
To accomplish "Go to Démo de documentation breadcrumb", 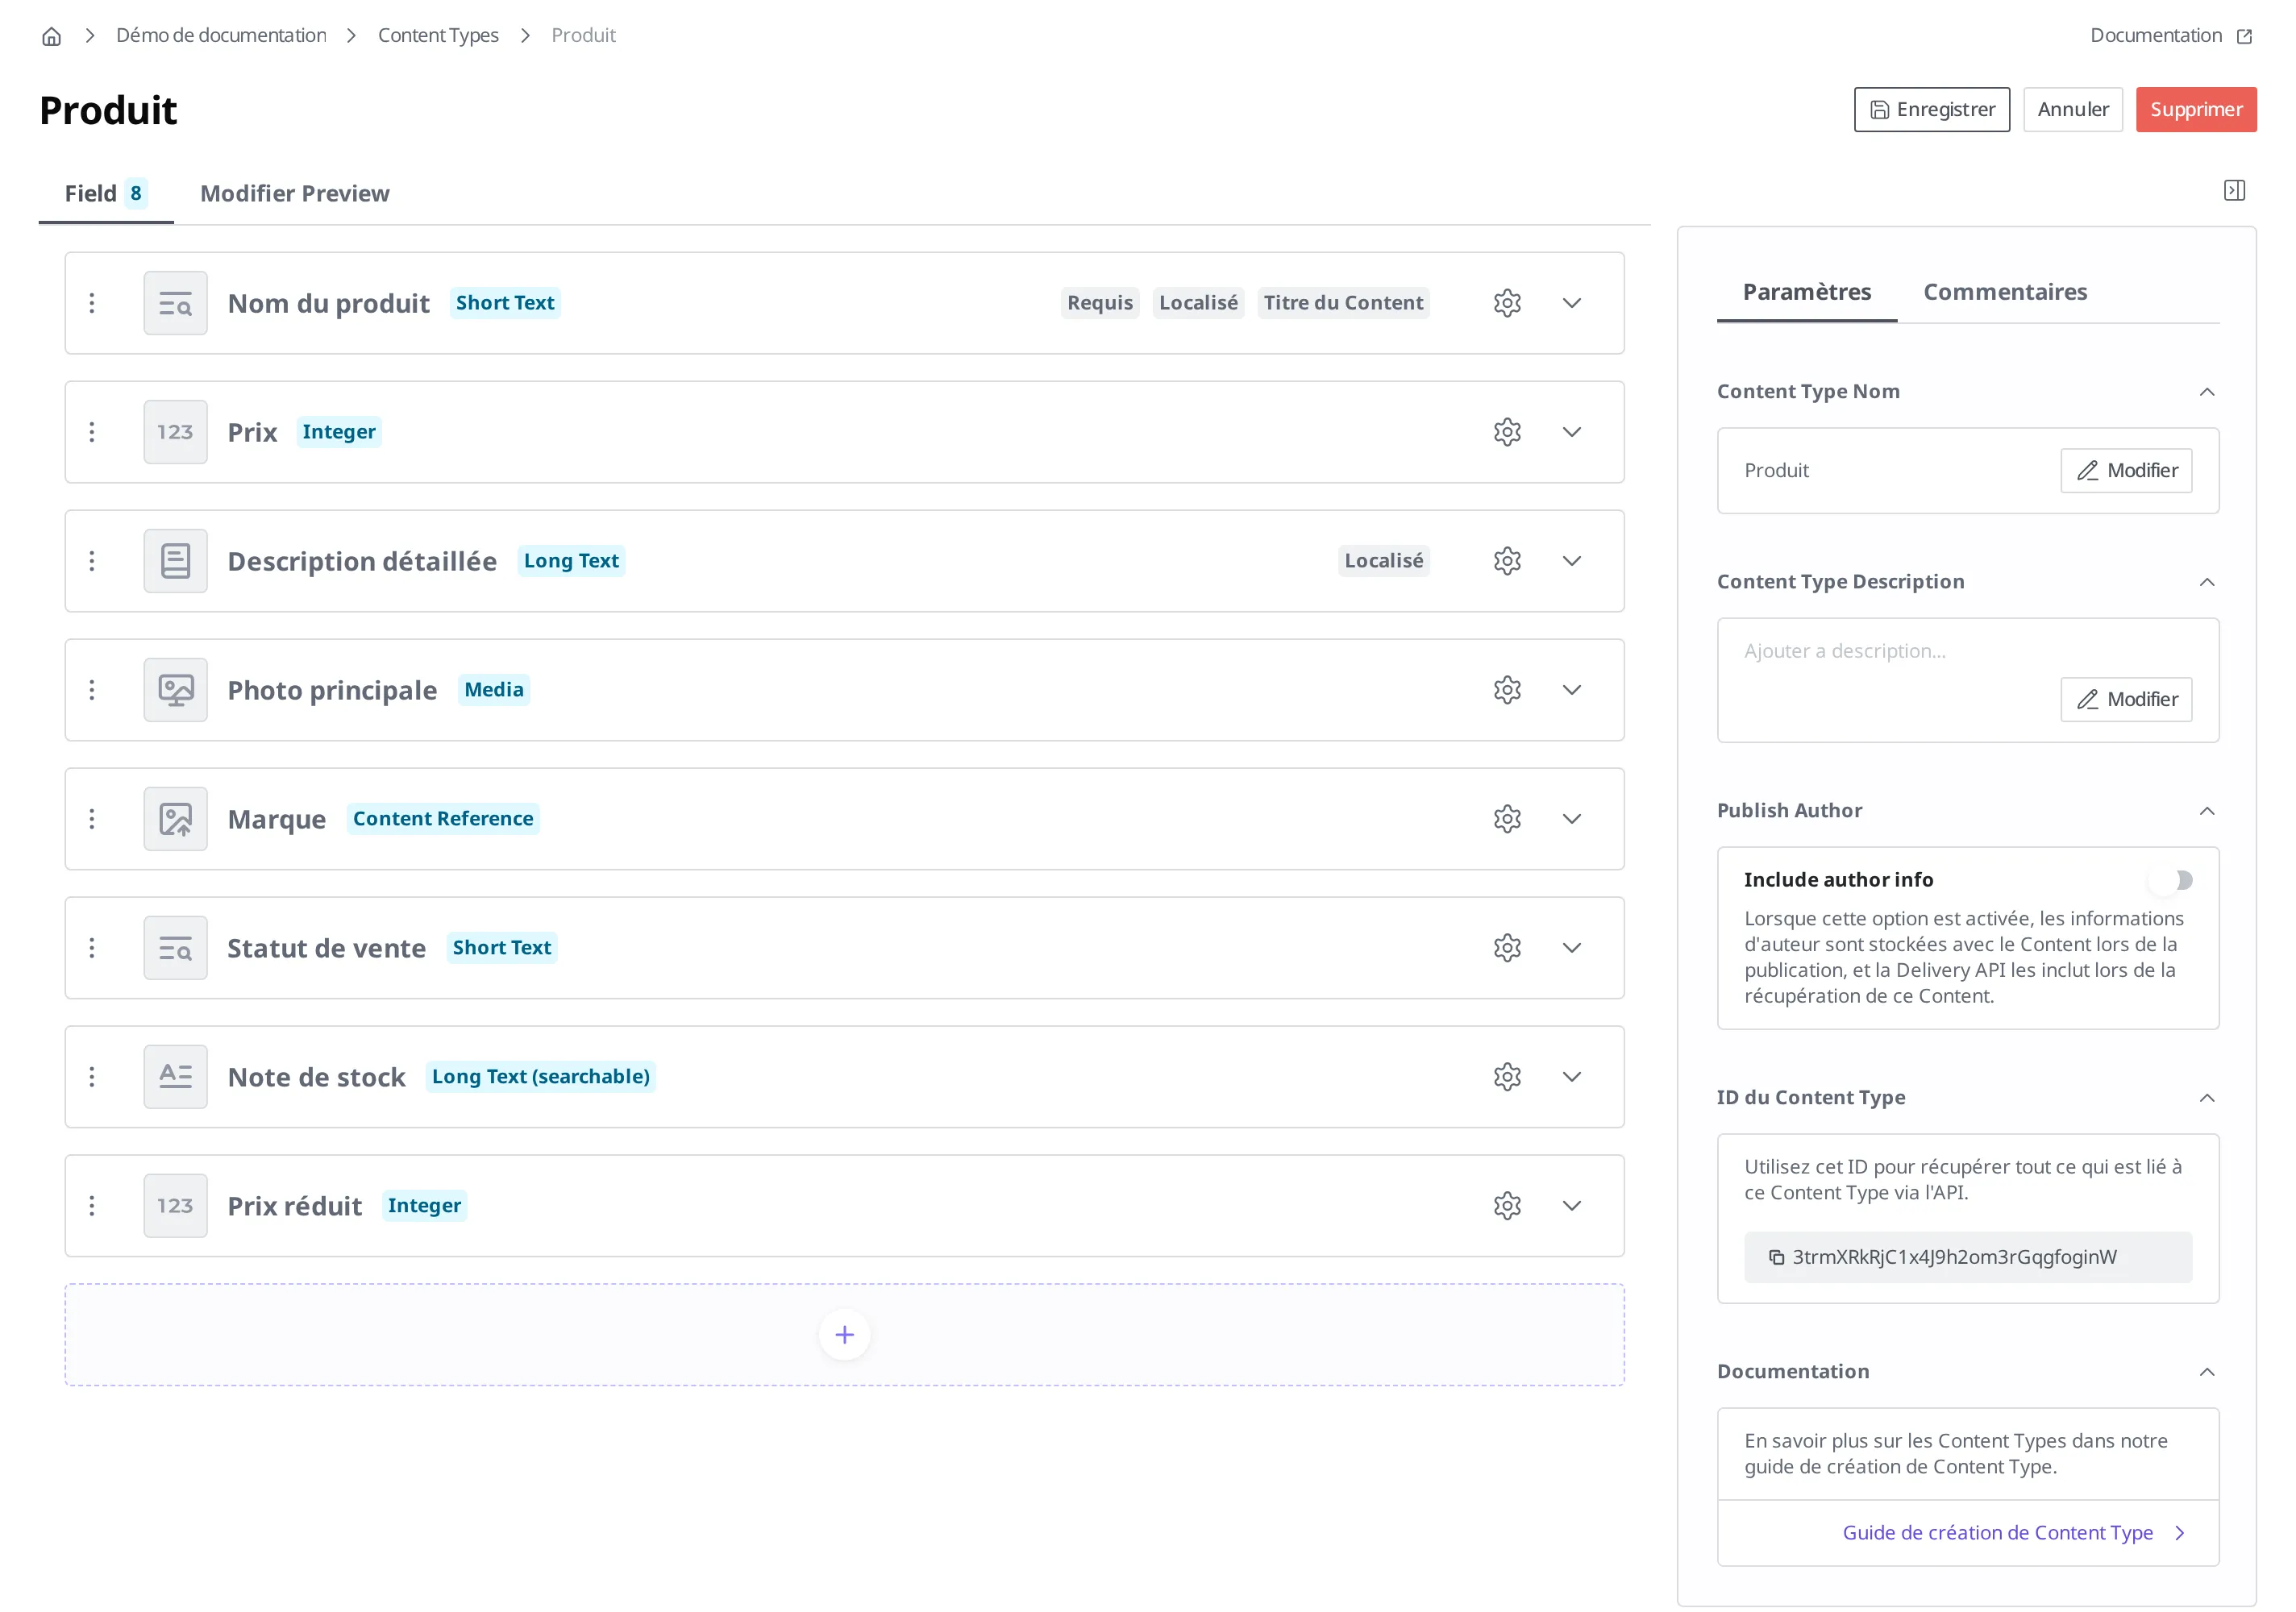I will [221, 35].
